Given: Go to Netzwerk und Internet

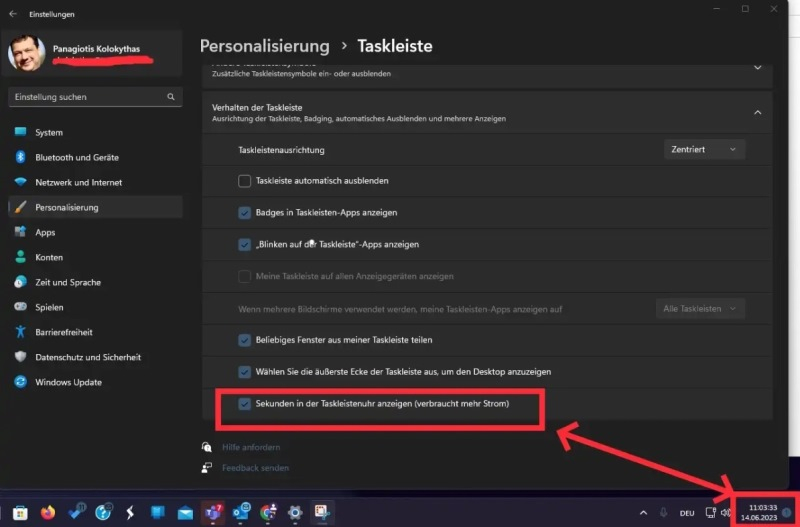Looking at the screenshot, I should pos(78,182).
